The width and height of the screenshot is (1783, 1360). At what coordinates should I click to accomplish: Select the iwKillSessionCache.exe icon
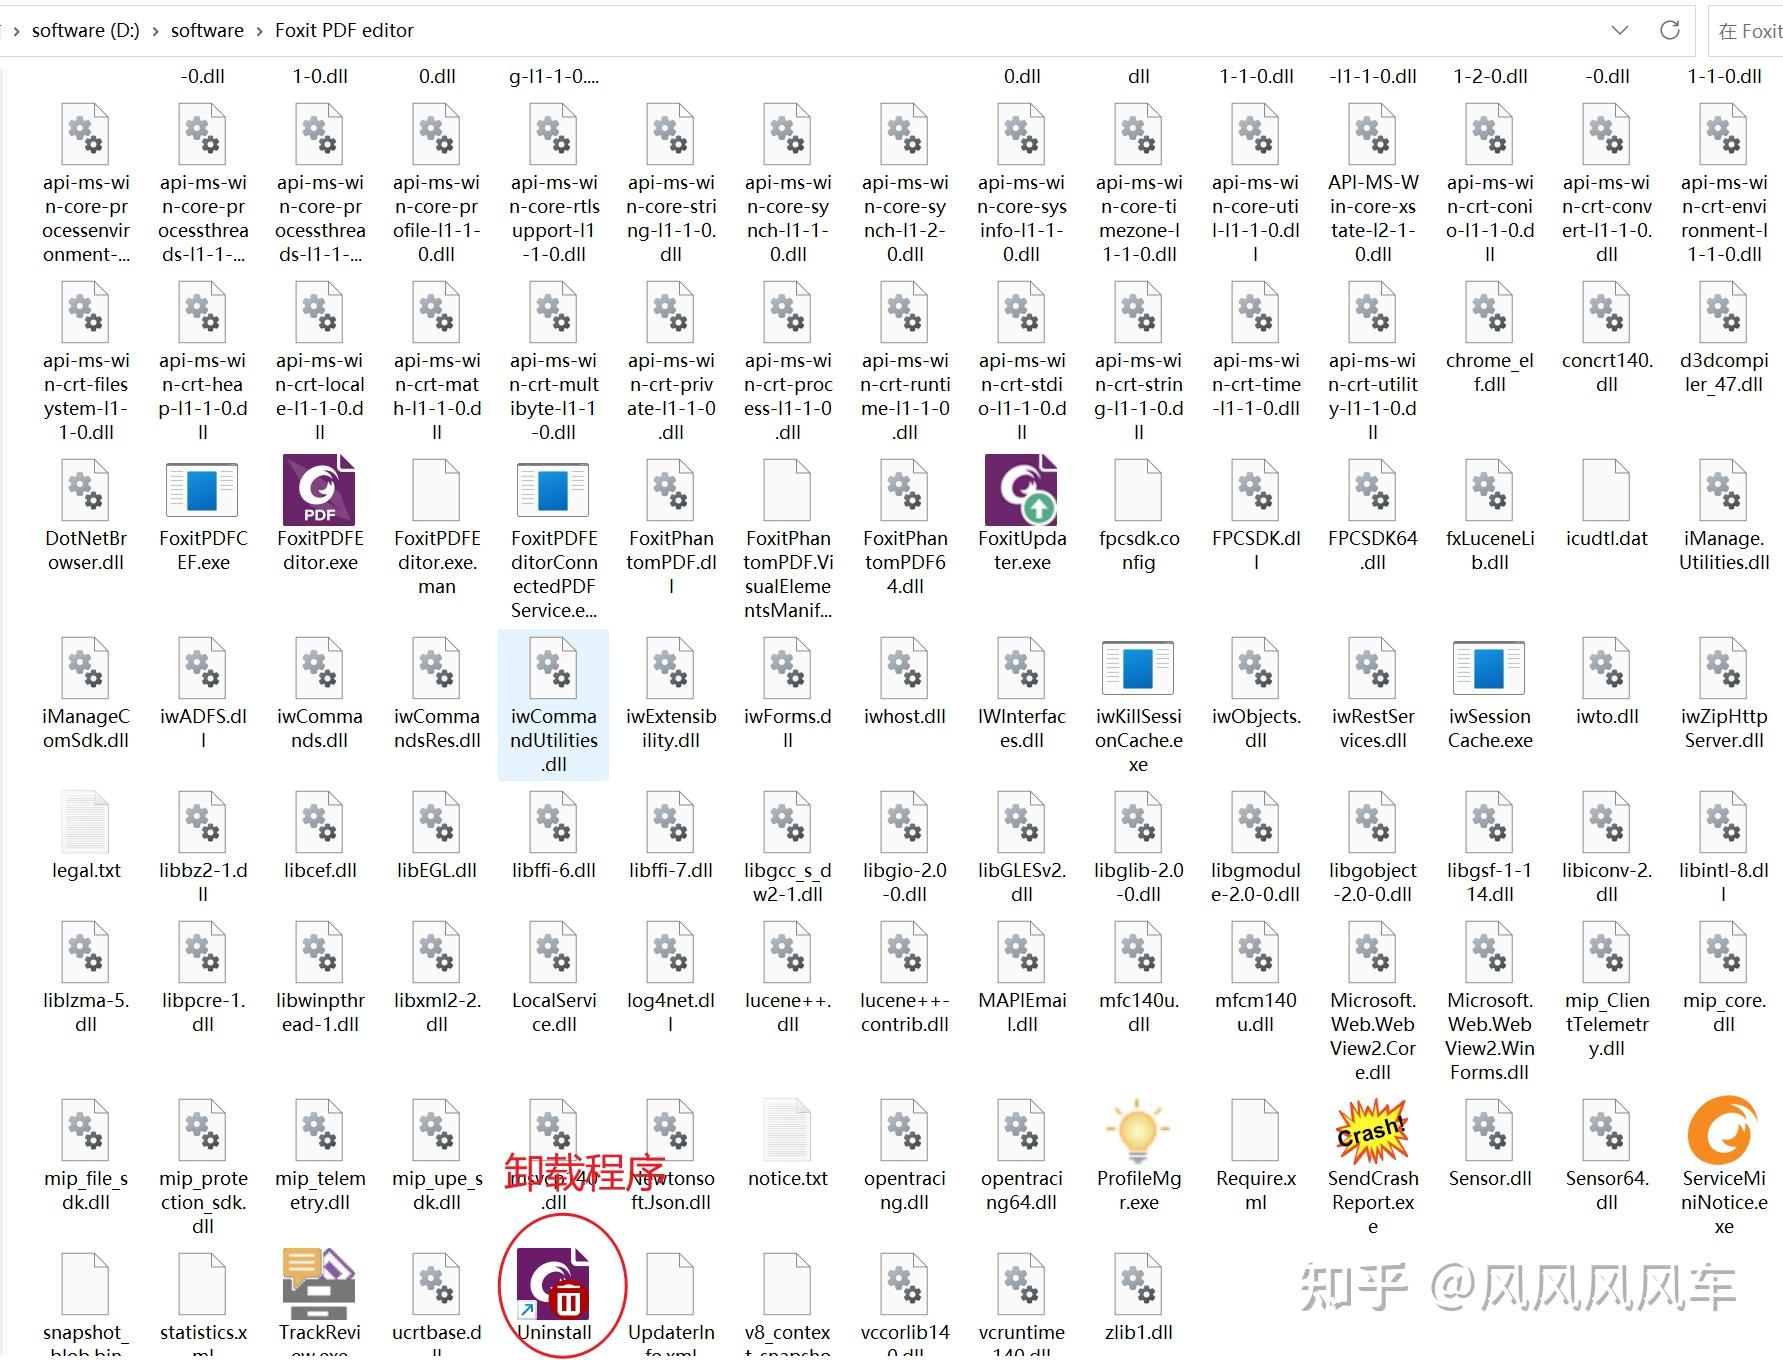[1138, 668]
